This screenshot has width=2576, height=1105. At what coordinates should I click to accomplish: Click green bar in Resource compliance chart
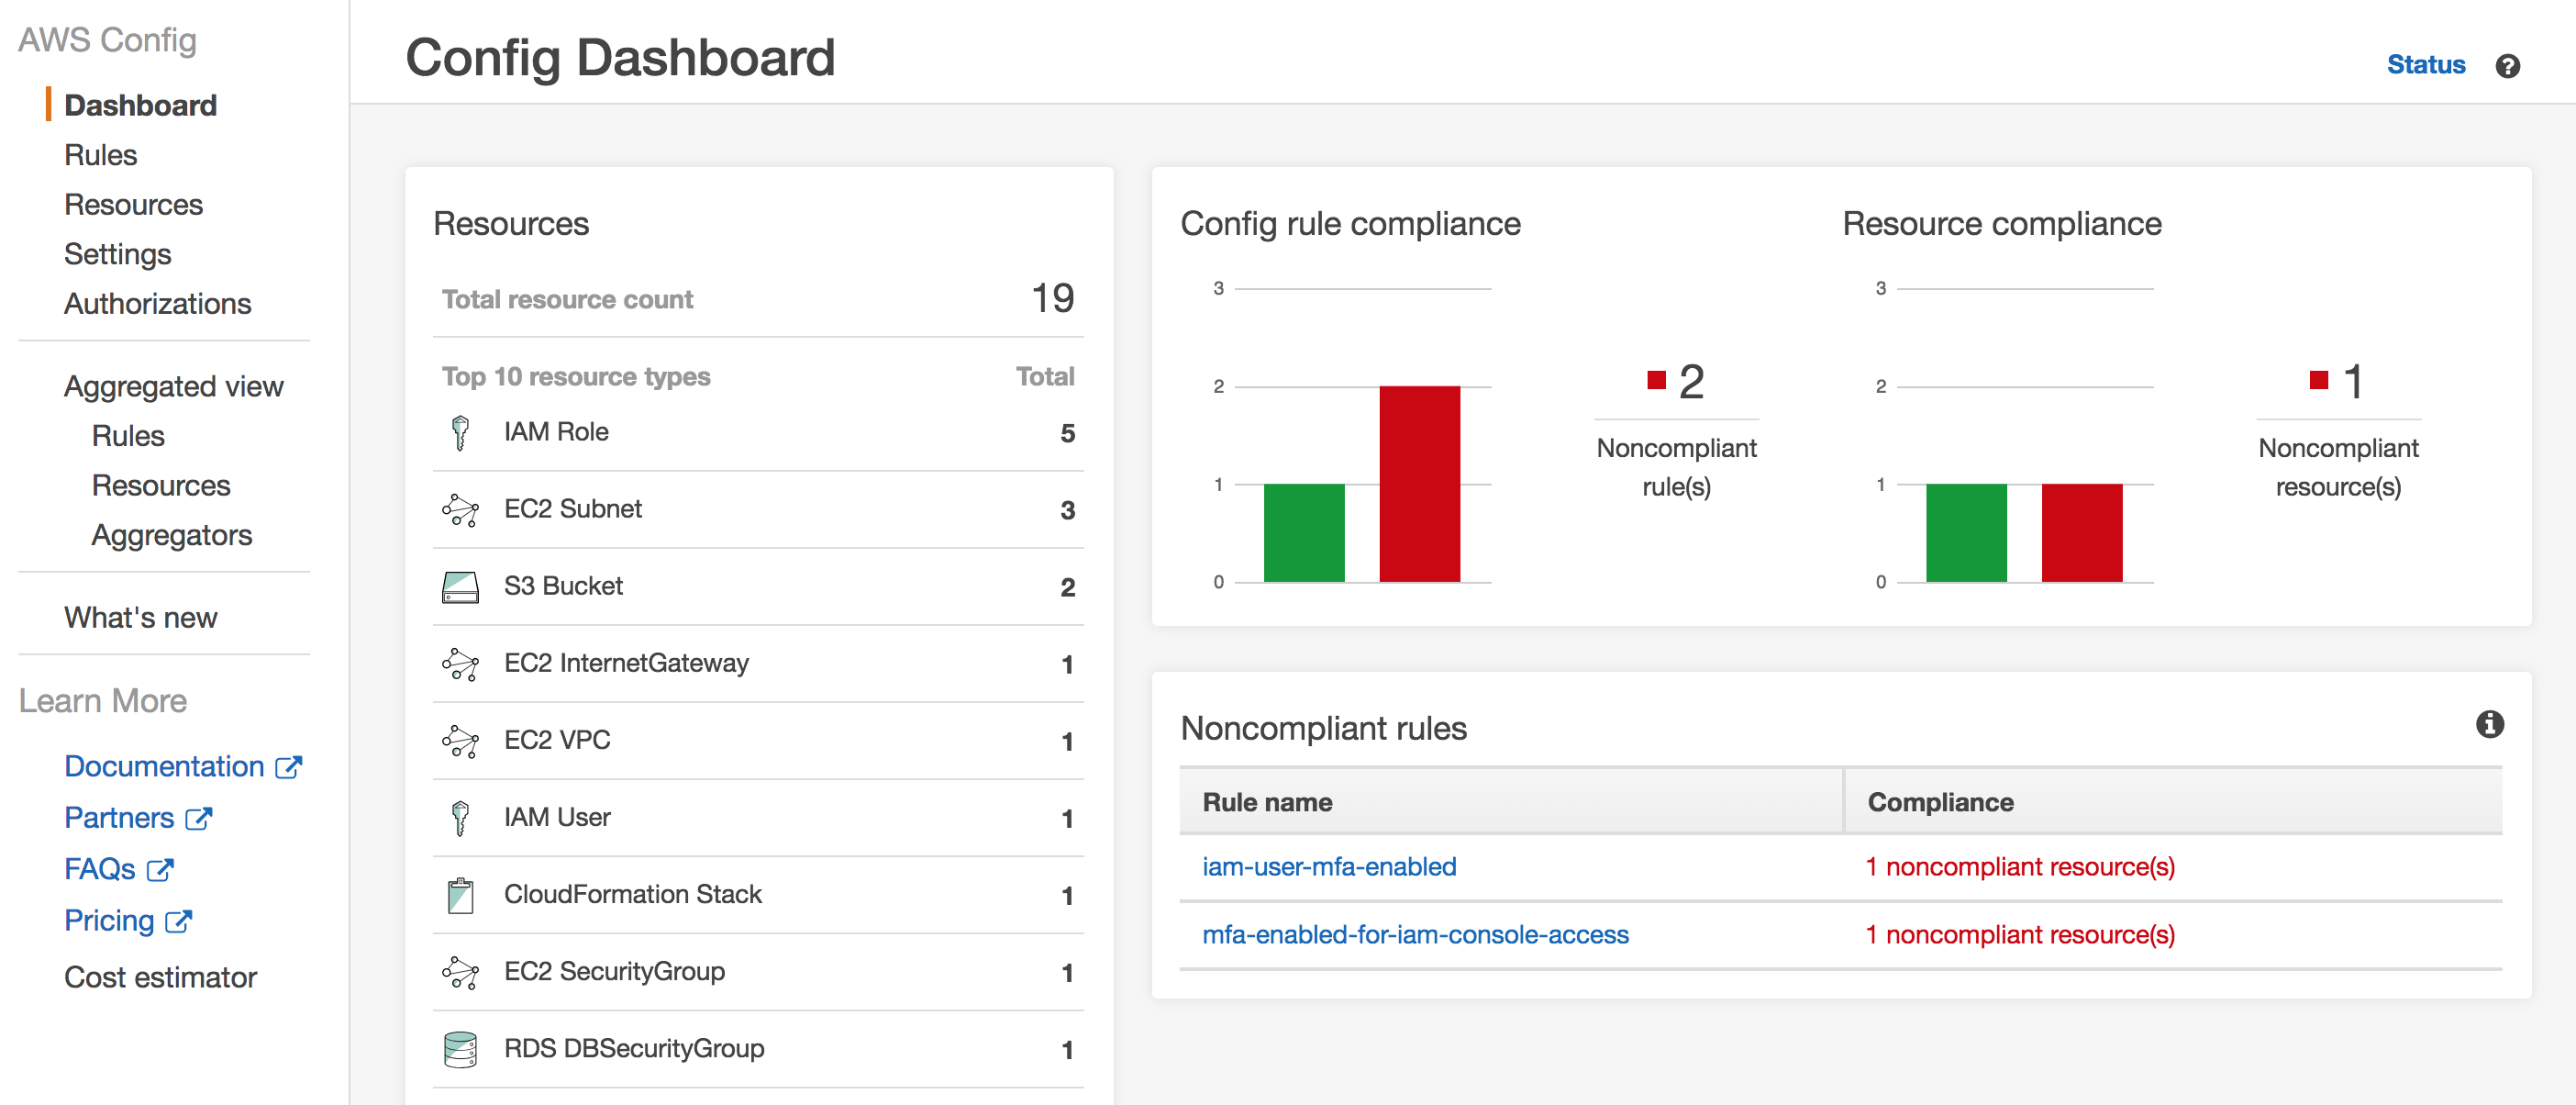[1965, 532]
